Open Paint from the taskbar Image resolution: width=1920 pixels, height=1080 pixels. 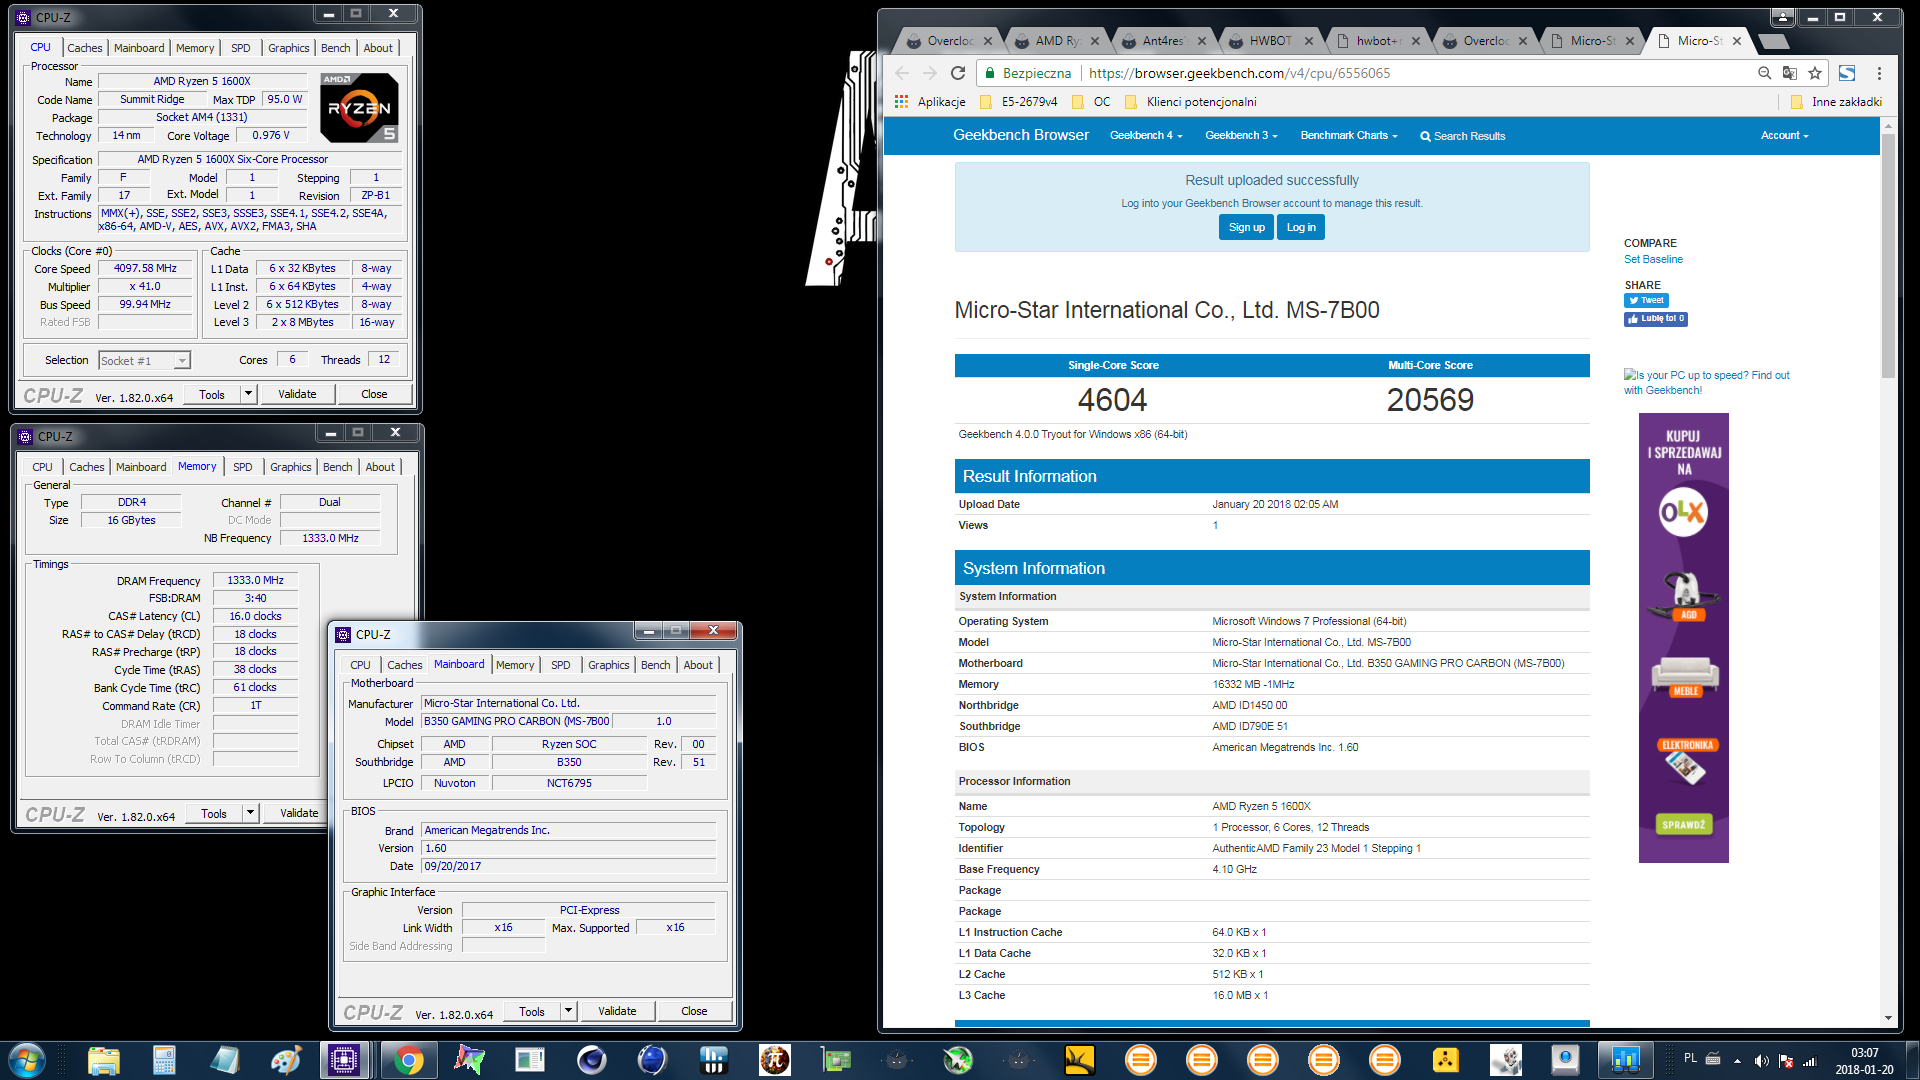[x=286, y=1060]
